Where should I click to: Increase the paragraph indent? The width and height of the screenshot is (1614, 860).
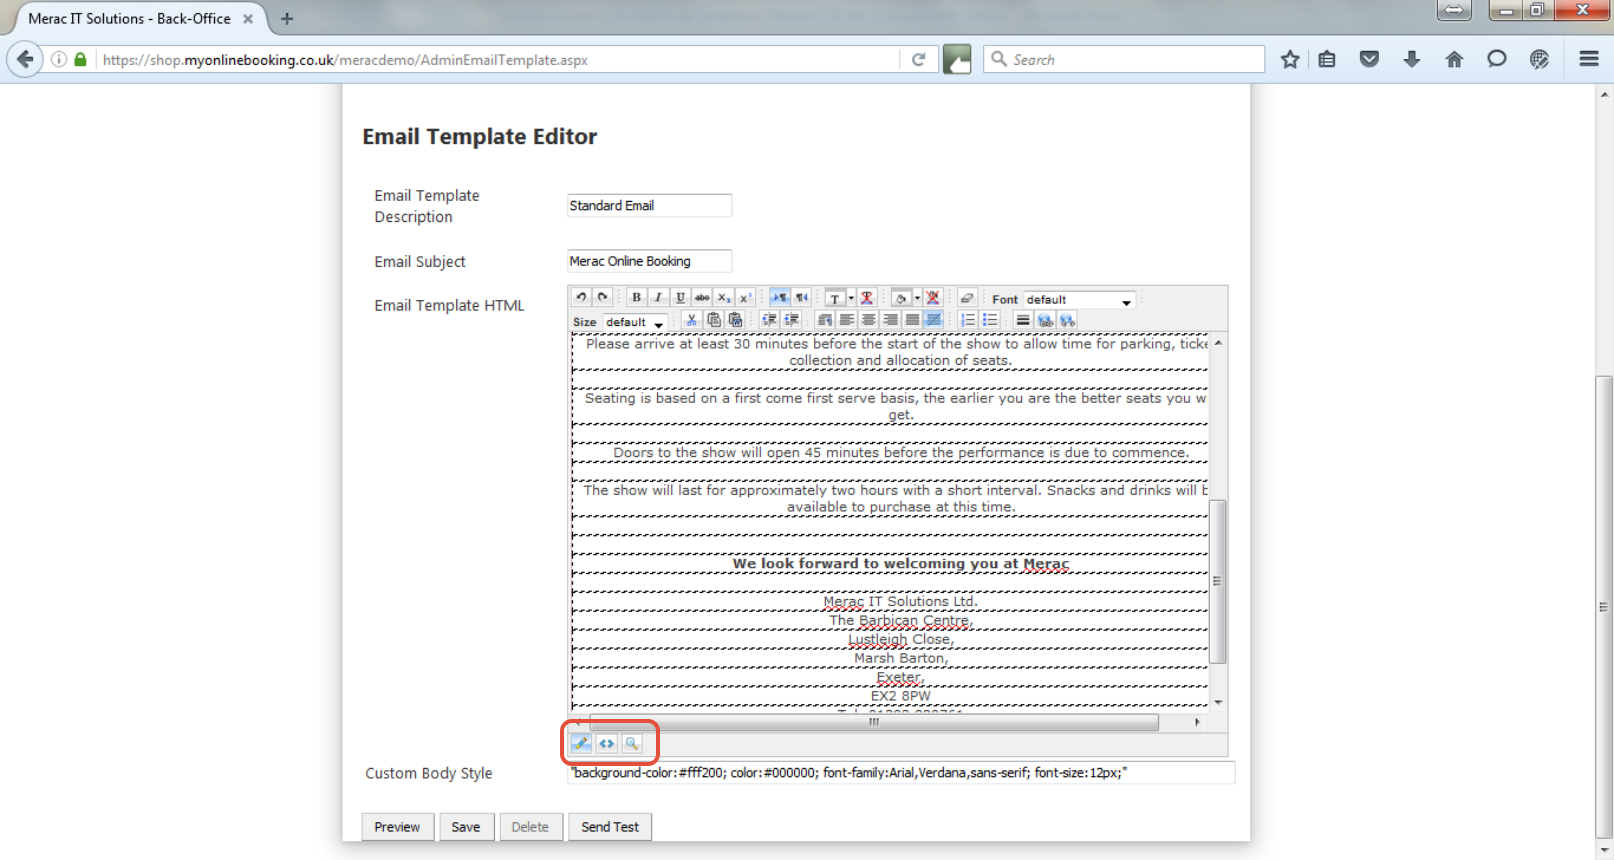click(791, 320)
